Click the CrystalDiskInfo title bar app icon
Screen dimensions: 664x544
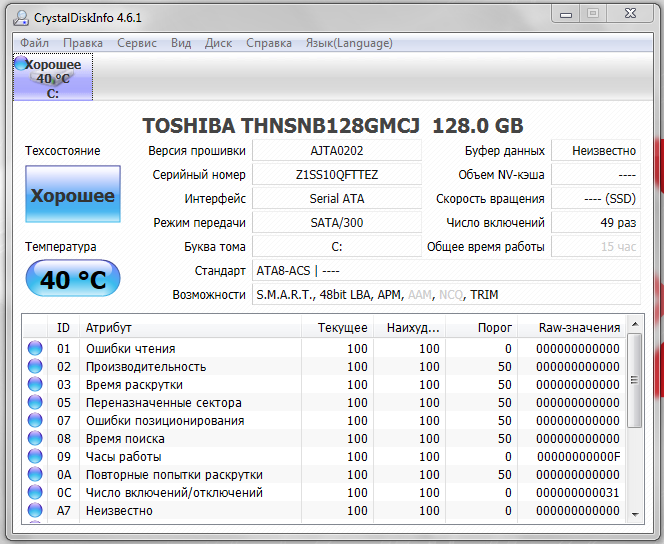(x=21, y=17)
